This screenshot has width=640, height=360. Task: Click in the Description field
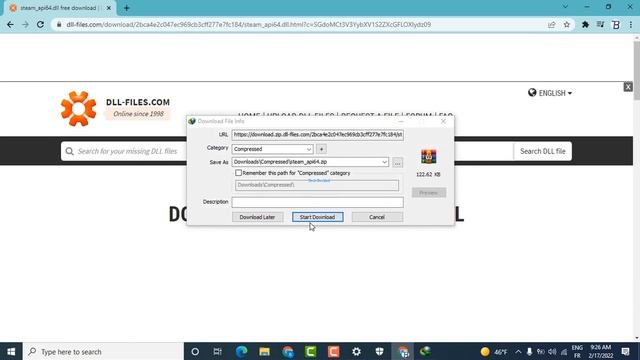(x=318, y=202)
